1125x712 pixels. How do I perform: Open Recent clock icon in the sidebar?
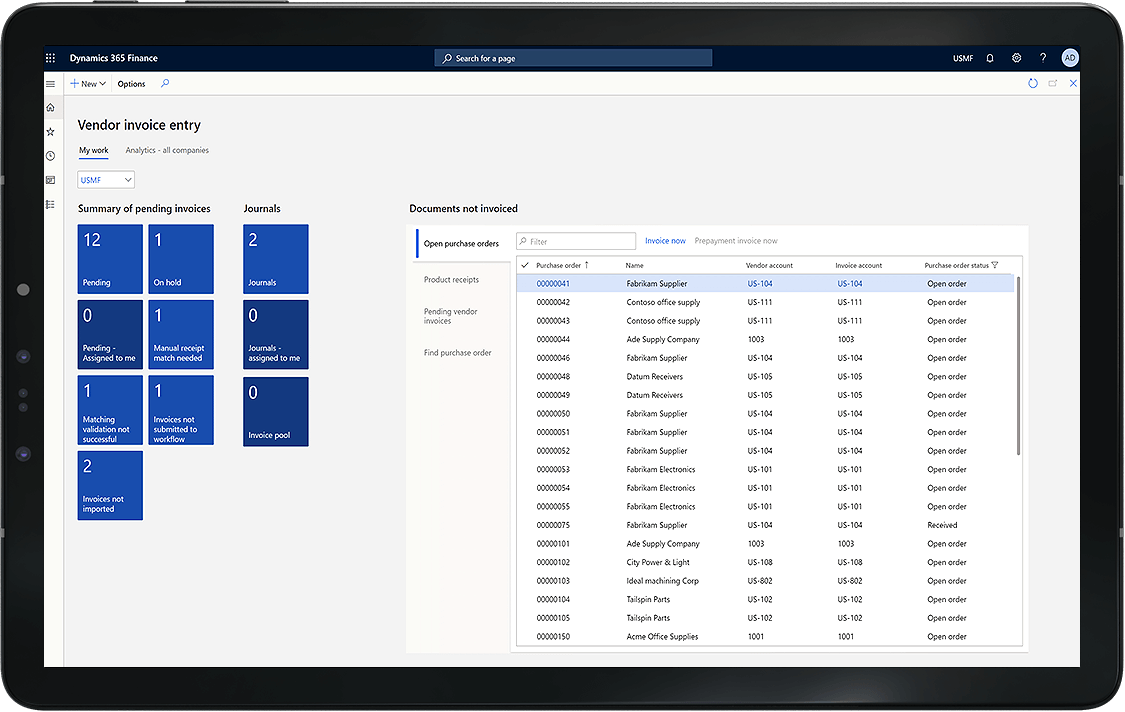tap(51, 156)
